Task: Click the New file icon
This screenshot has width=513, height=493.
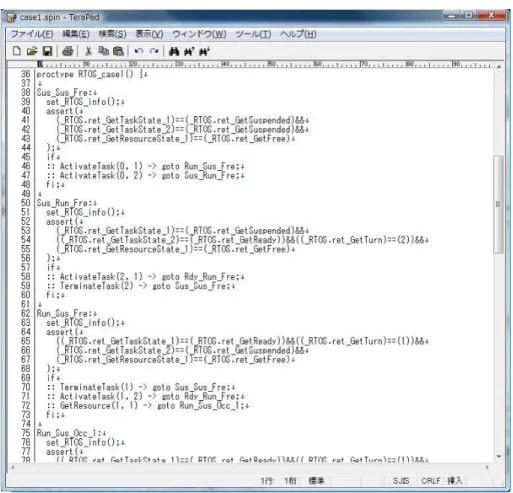Action: tap(17, 51)
